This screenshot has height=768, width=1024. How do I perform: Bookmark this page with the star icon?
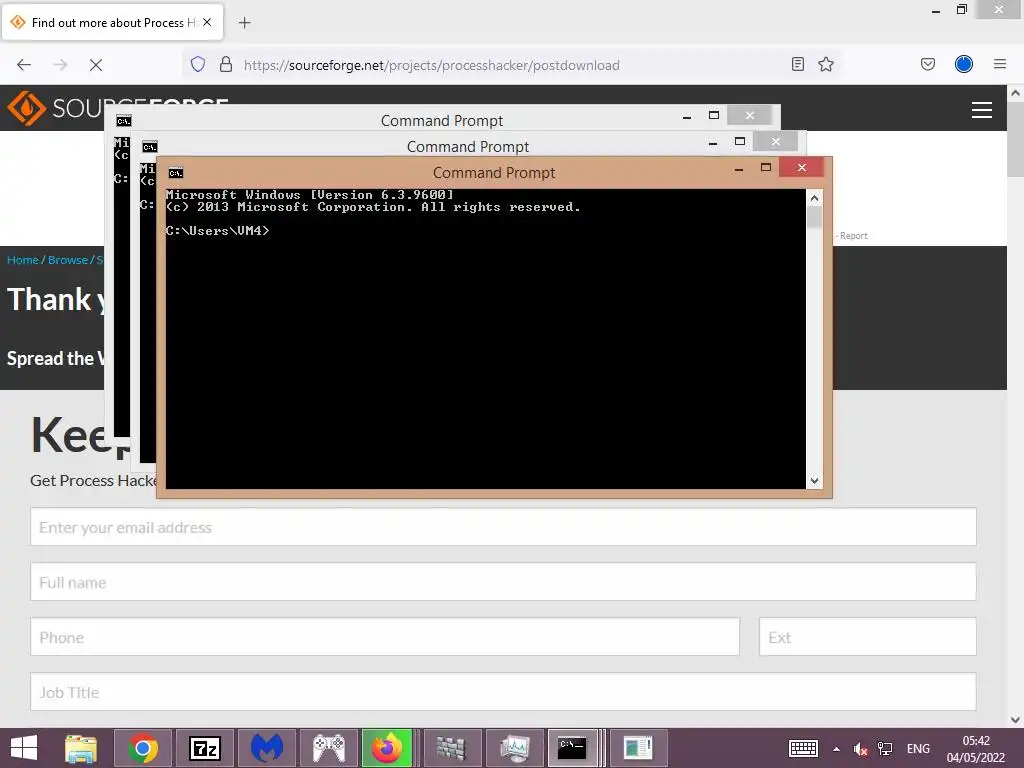click(826, 64)
